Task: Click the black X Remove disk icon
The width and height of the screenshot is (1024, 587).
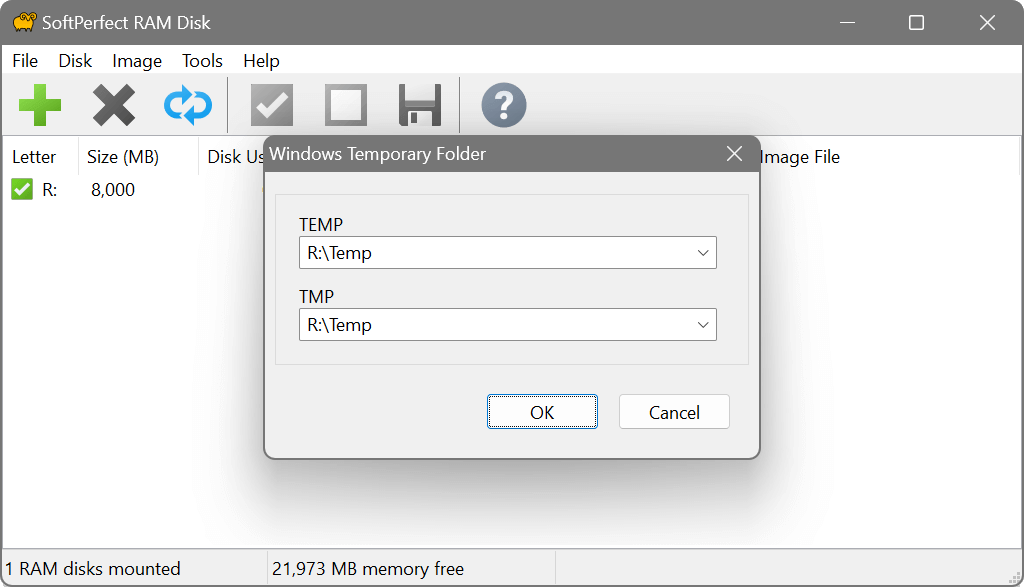Action: pyautogui.click(x=114, y=105)
